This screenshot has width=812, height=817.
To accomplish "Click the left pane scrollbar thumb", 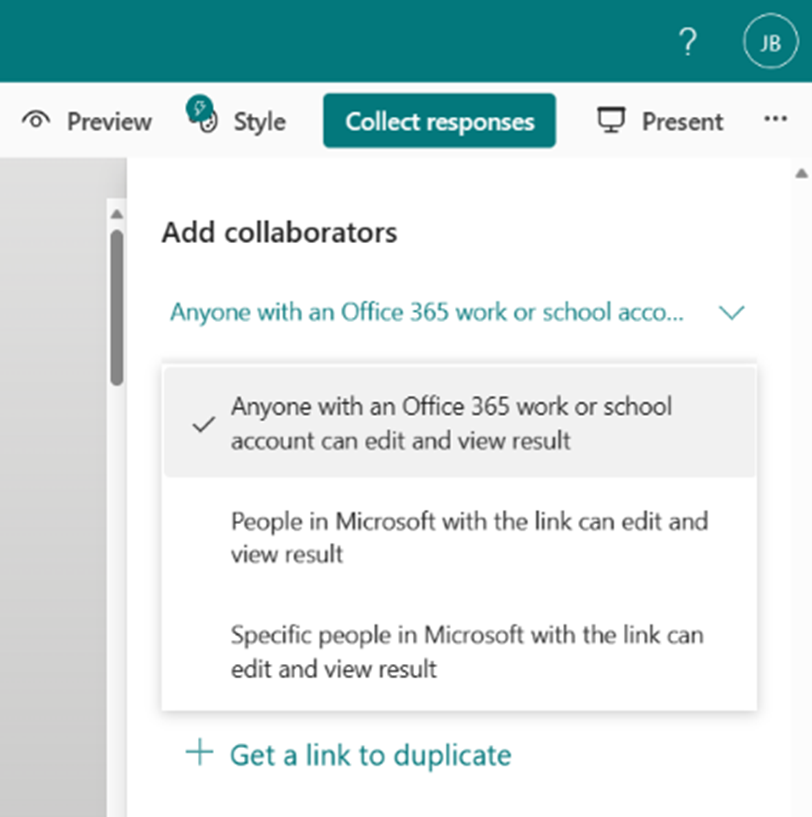I will pos(117,307).
